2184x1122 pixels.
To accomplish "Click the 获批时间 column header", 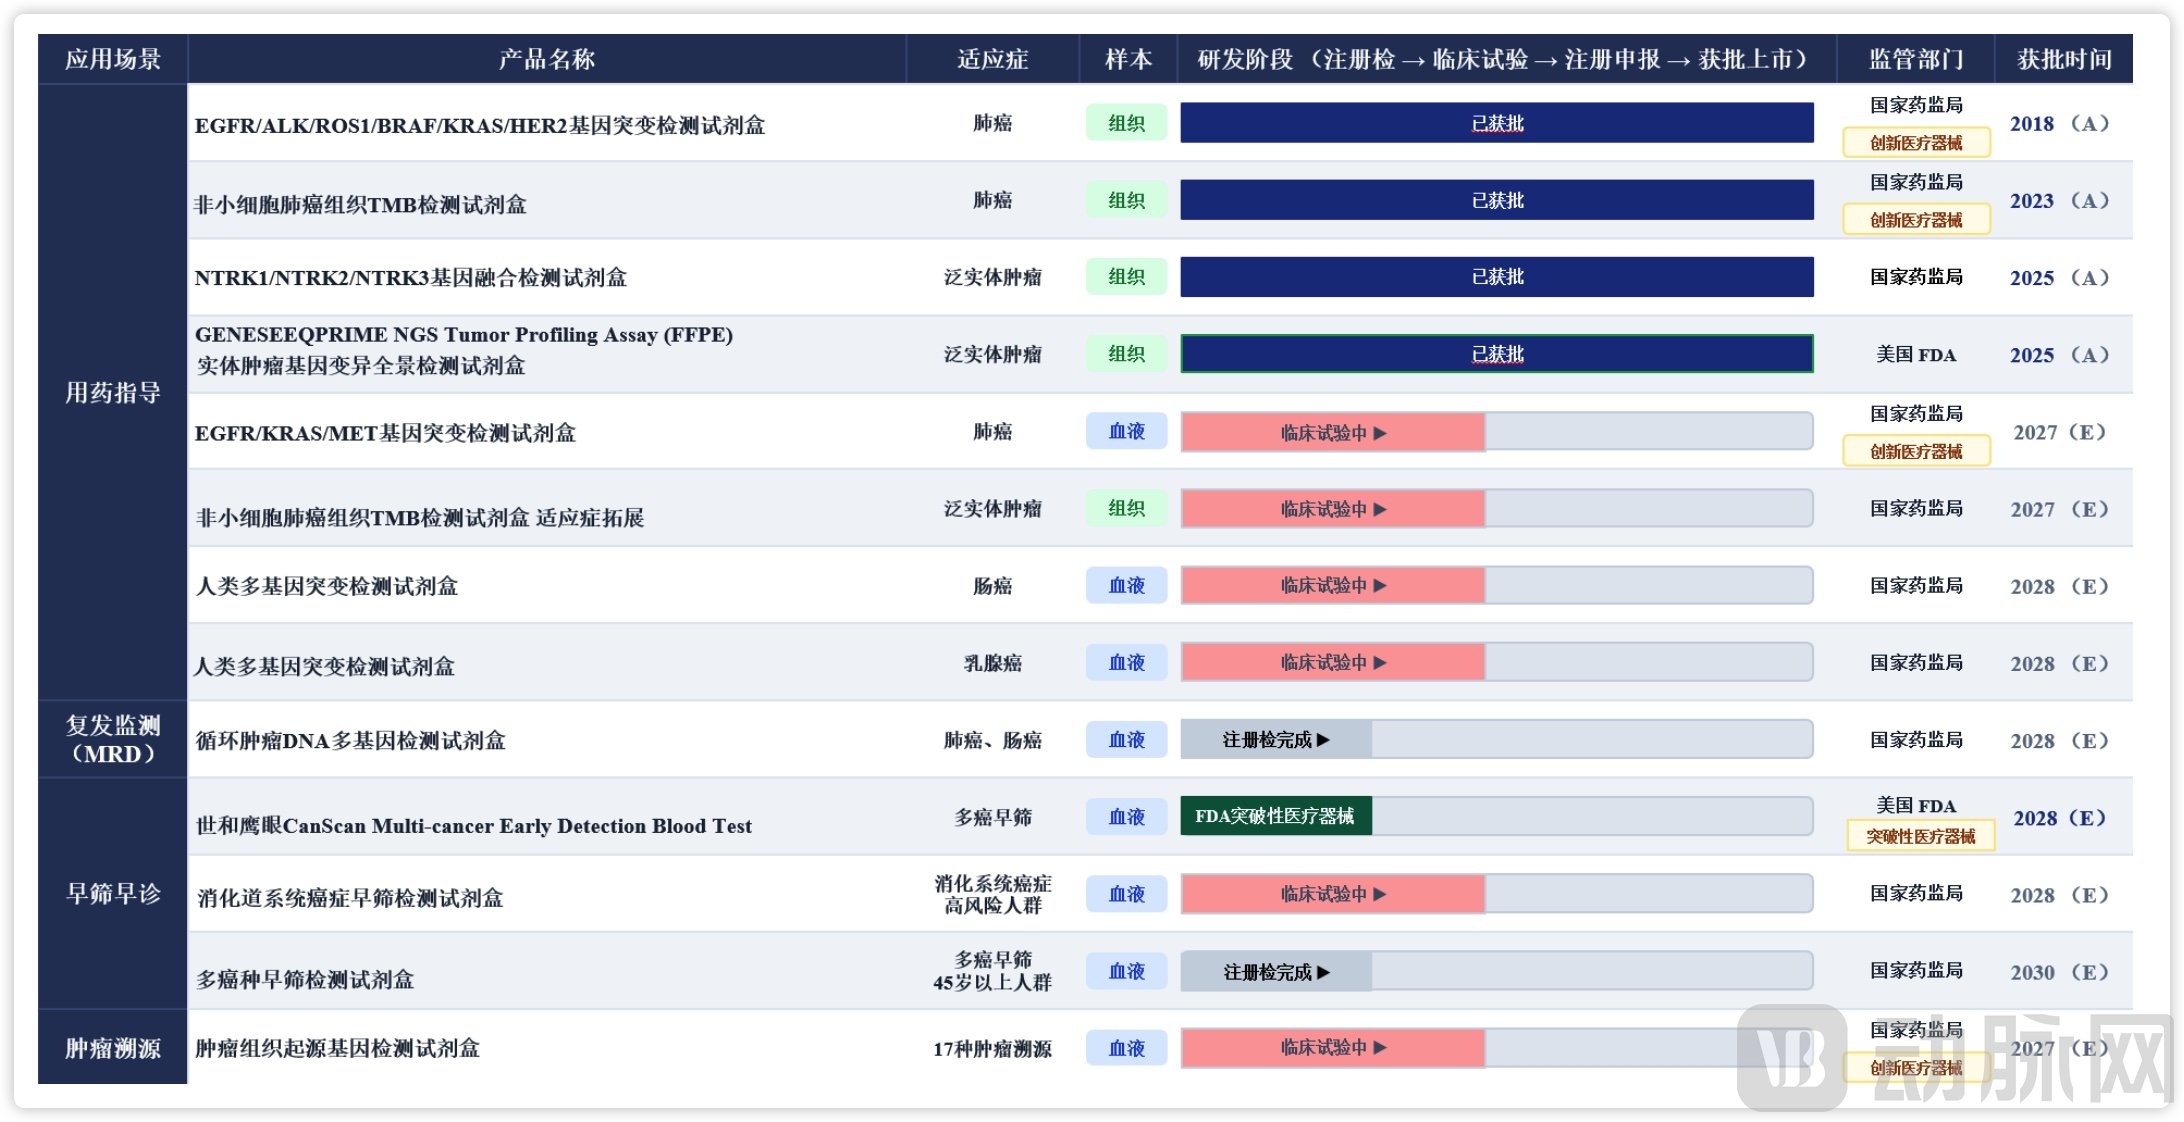I will (2064, 59).
